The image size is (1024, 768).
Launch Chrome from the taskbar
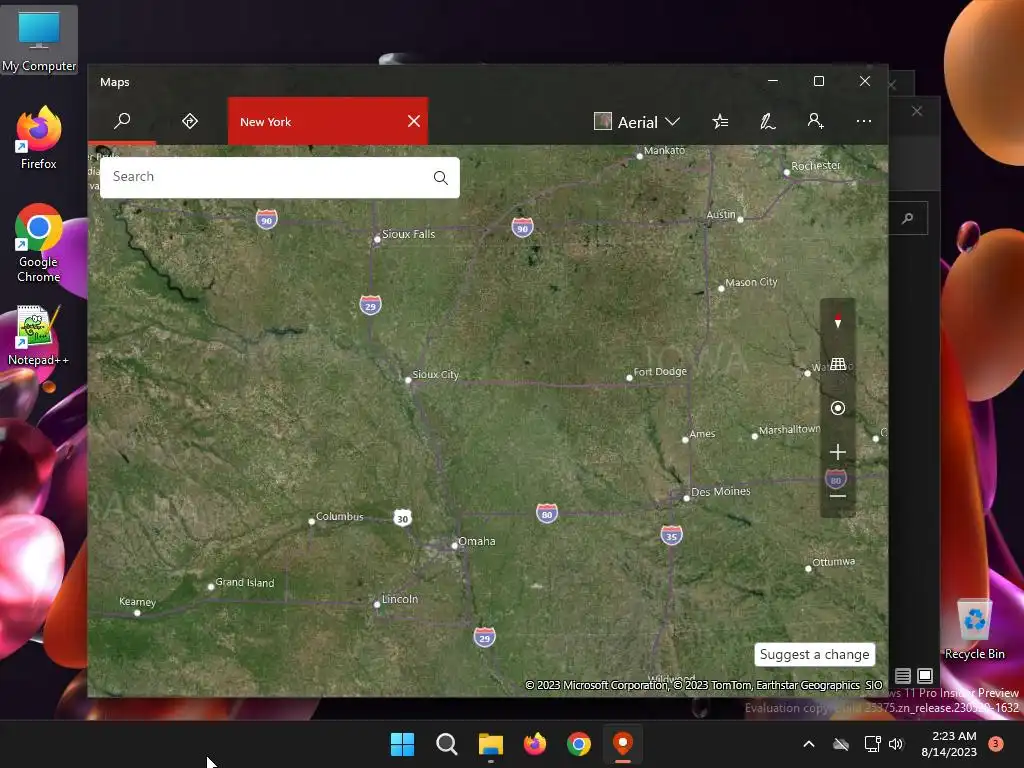point(579,744)
